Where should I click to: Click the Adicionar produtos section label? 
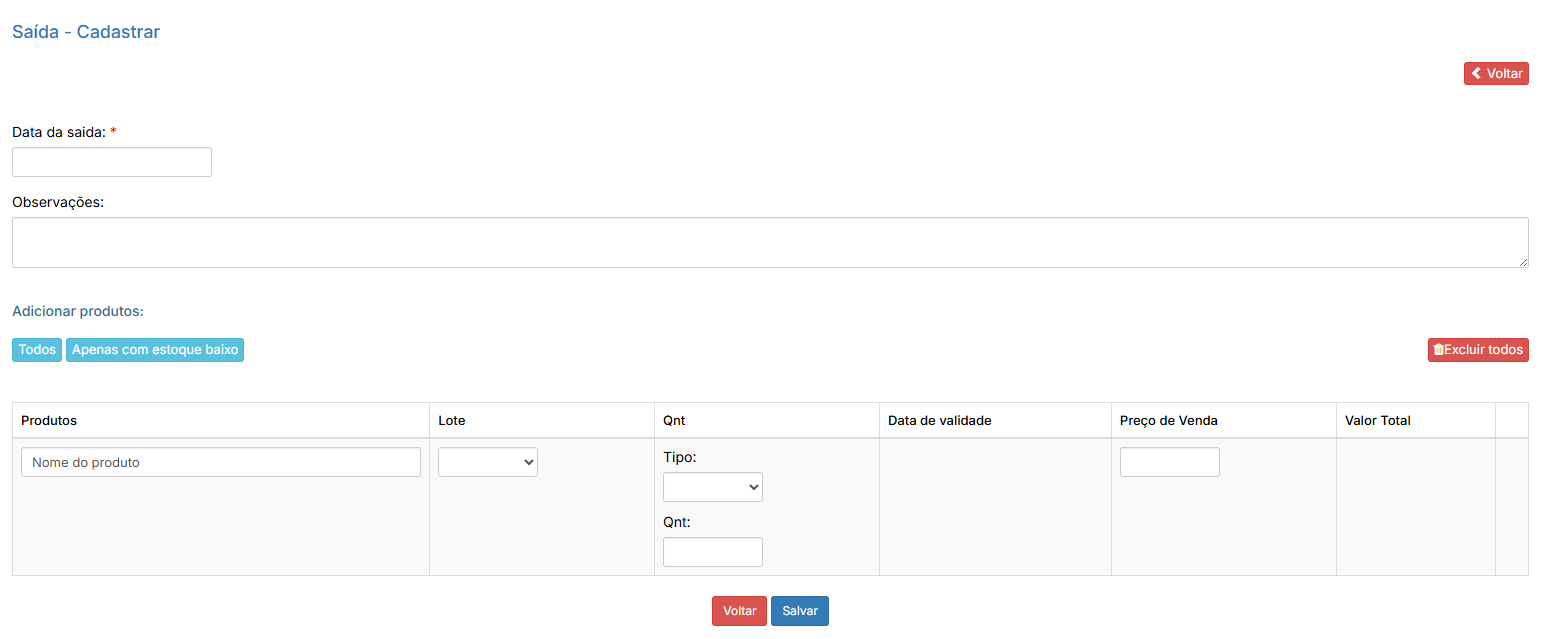click(78, 311)
